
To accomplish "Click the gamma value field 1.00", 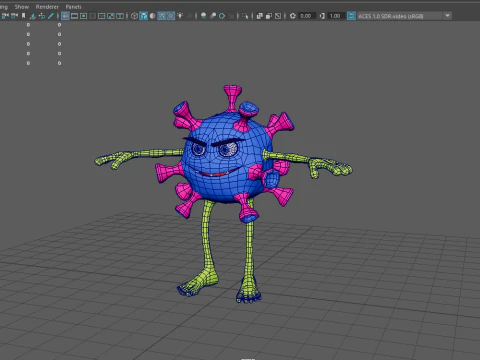I will tap(336, 16).
